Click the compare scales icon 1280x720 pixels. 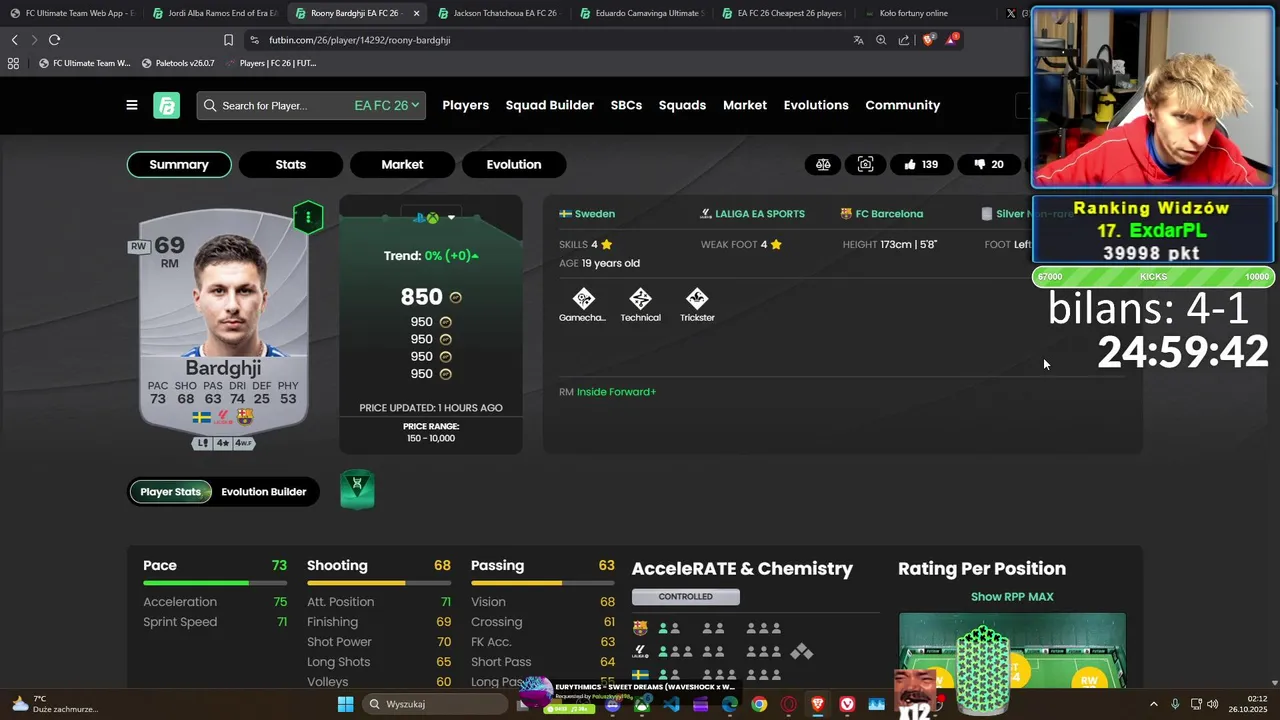823,164
